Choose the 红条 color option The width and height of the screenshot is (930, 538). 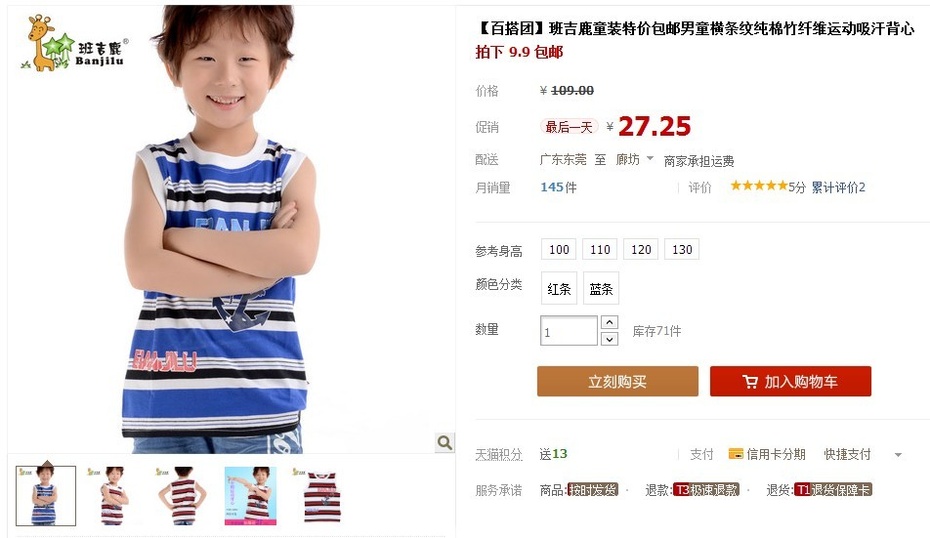[x=559, y=288]
